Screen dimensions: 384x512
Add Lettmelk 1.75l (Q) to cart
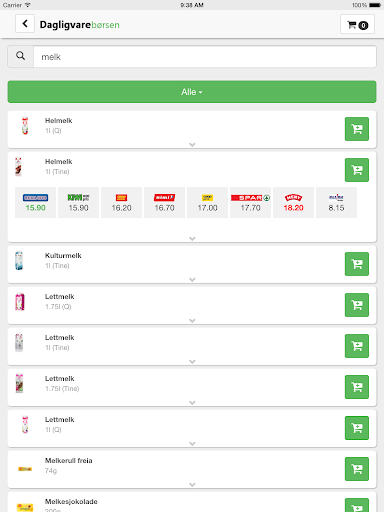(357, 305)
